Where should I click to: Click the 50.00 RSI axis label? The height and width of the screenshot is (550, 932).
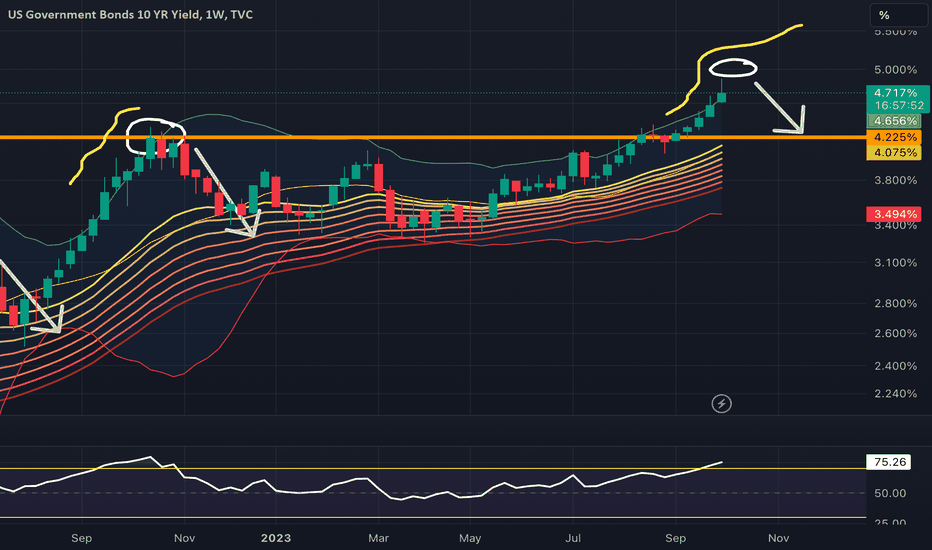coord(890,494)
